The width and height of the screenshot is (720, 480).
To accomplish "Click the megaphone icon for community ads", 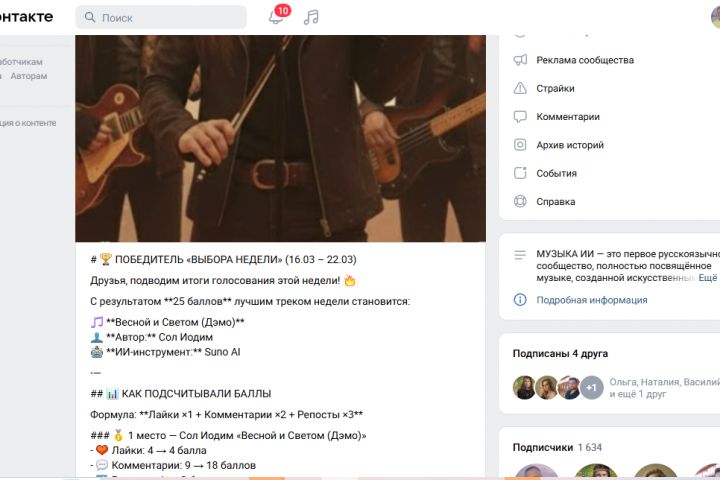I will [x=520, y=60].
